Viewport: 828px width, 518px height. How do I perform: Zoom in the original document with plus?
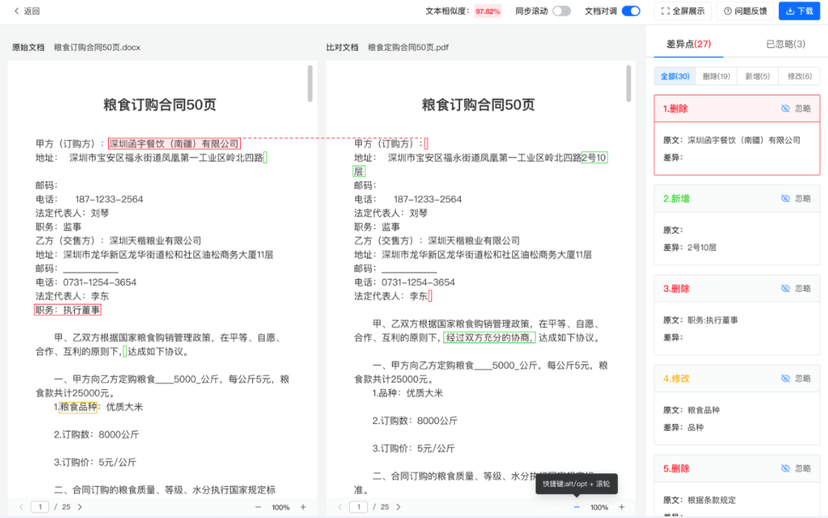coord(303,507)
